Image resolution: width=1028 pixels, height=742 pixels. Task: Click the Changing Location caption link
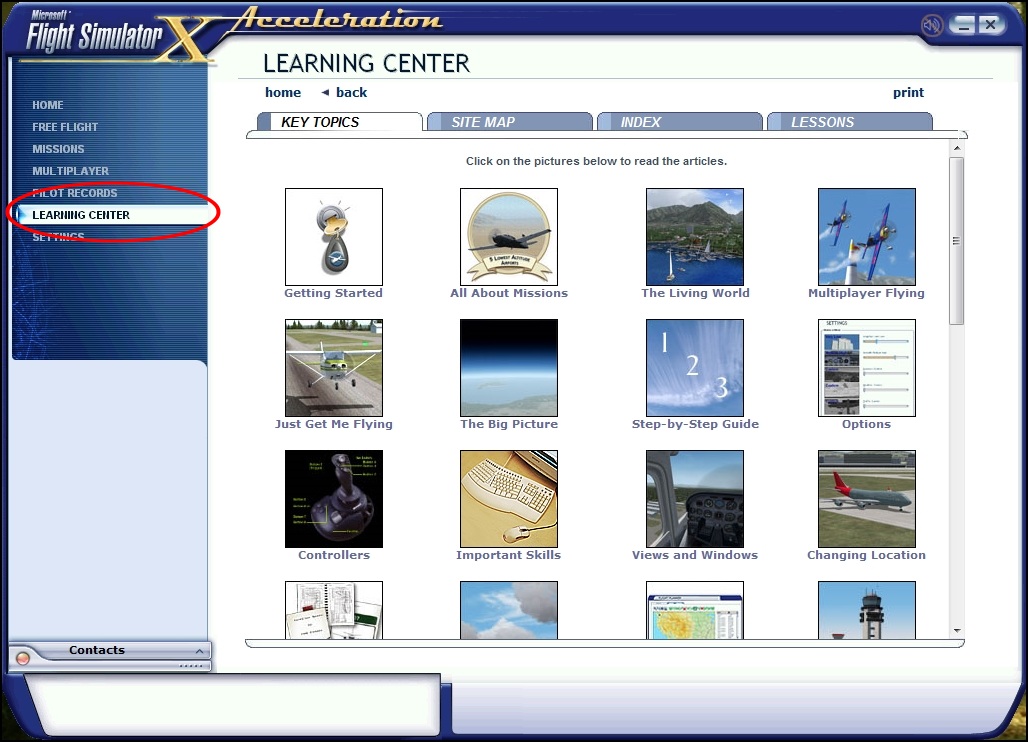[x=866, y=555]
